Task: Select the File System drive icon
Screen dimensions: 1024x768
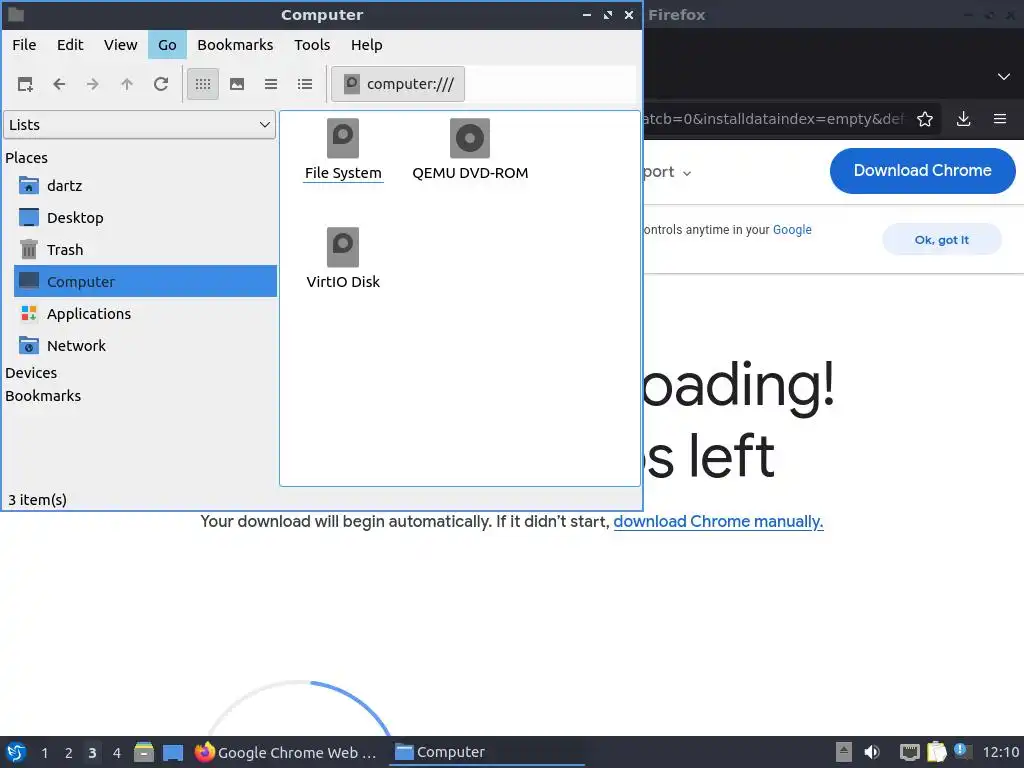Action: coord(343,150)
